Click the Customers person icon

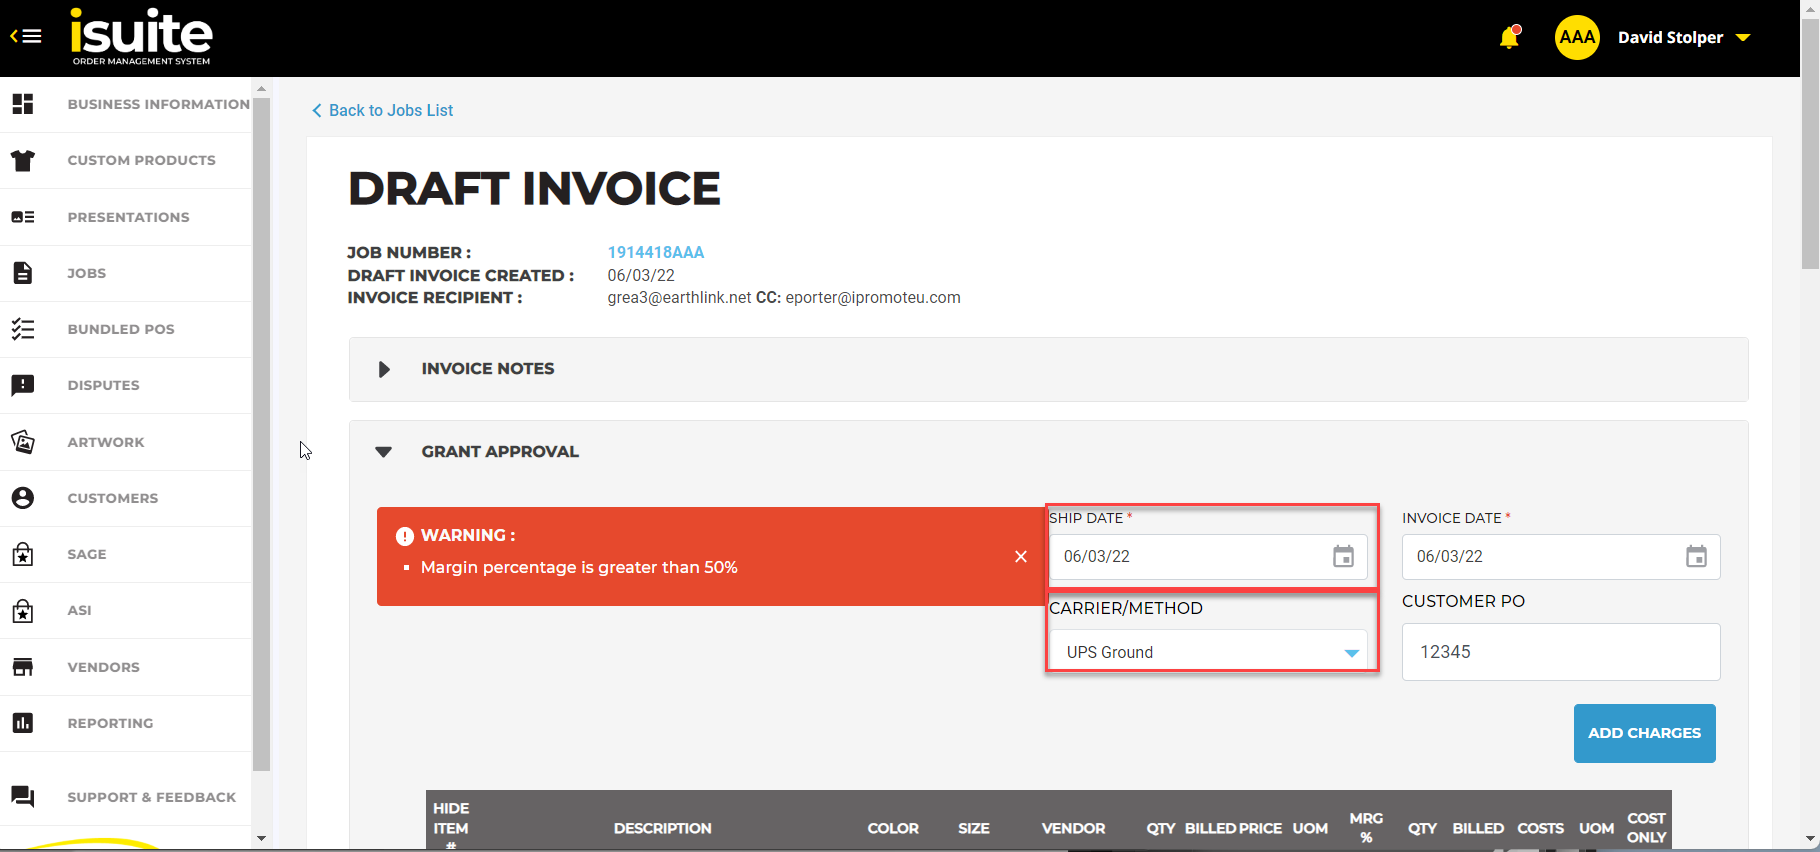click(23, 498)
